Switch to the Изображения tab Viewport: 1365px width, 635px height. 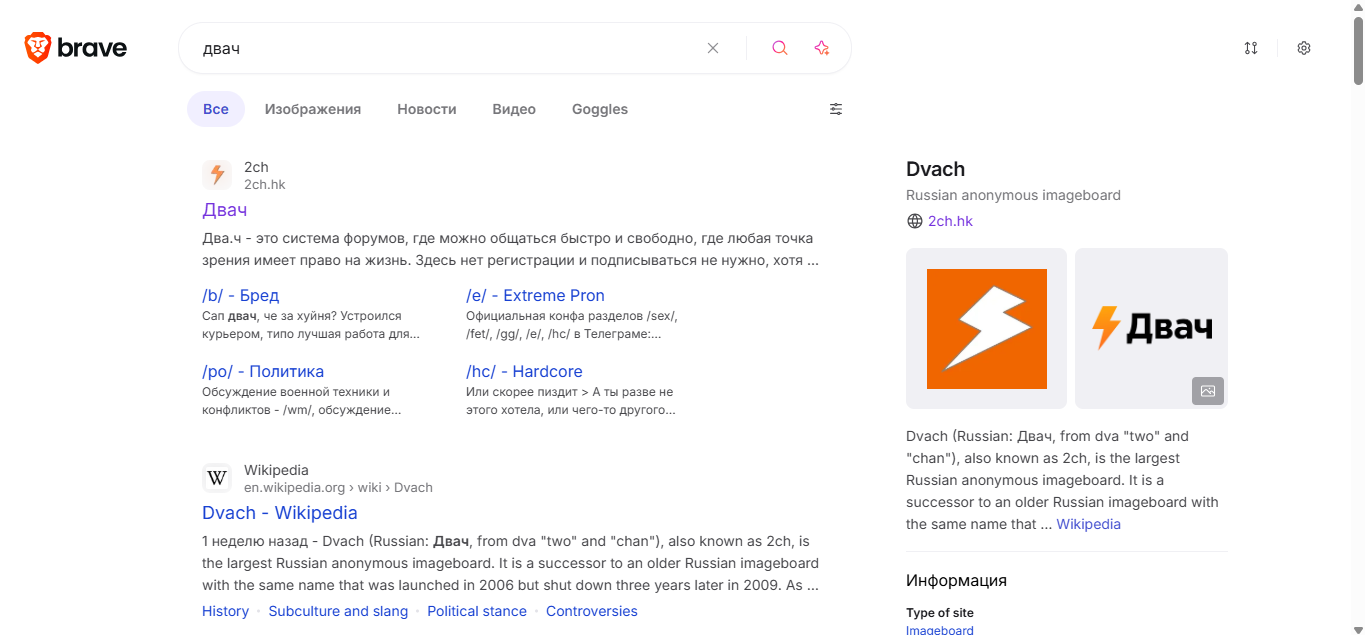[313, 109]
